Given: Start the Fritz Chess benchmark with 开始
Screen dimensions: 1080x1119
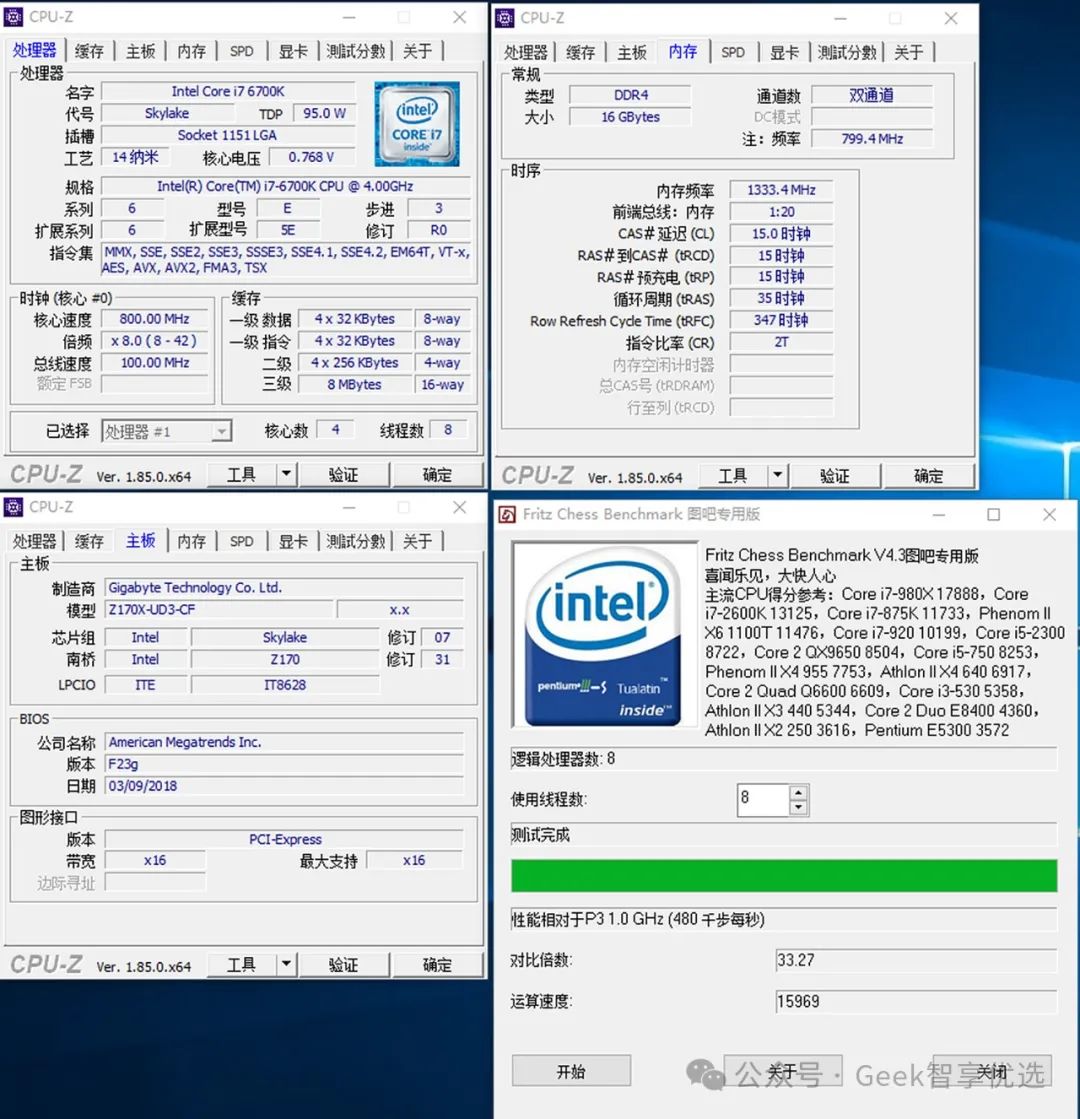Looking at the screenshot, I should click(571, 1070).
